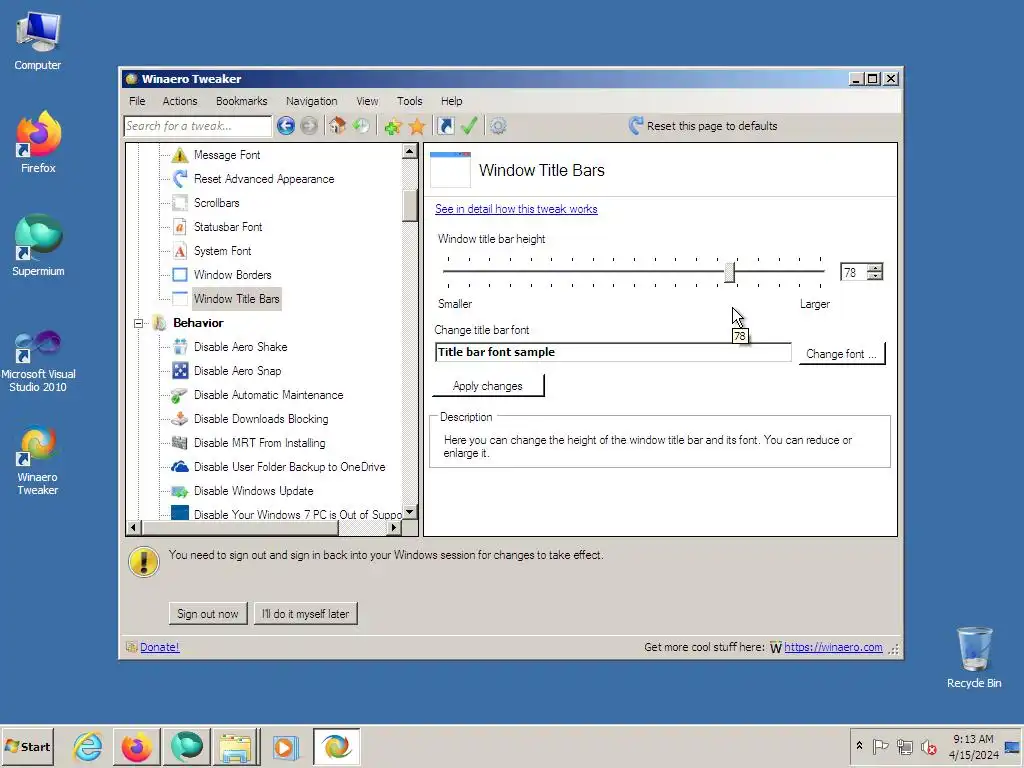The height and width of the screenshot is (768, 1024).
Task: Click the shortcut arrow toolbar icon
Action: (x=445, y=125)
